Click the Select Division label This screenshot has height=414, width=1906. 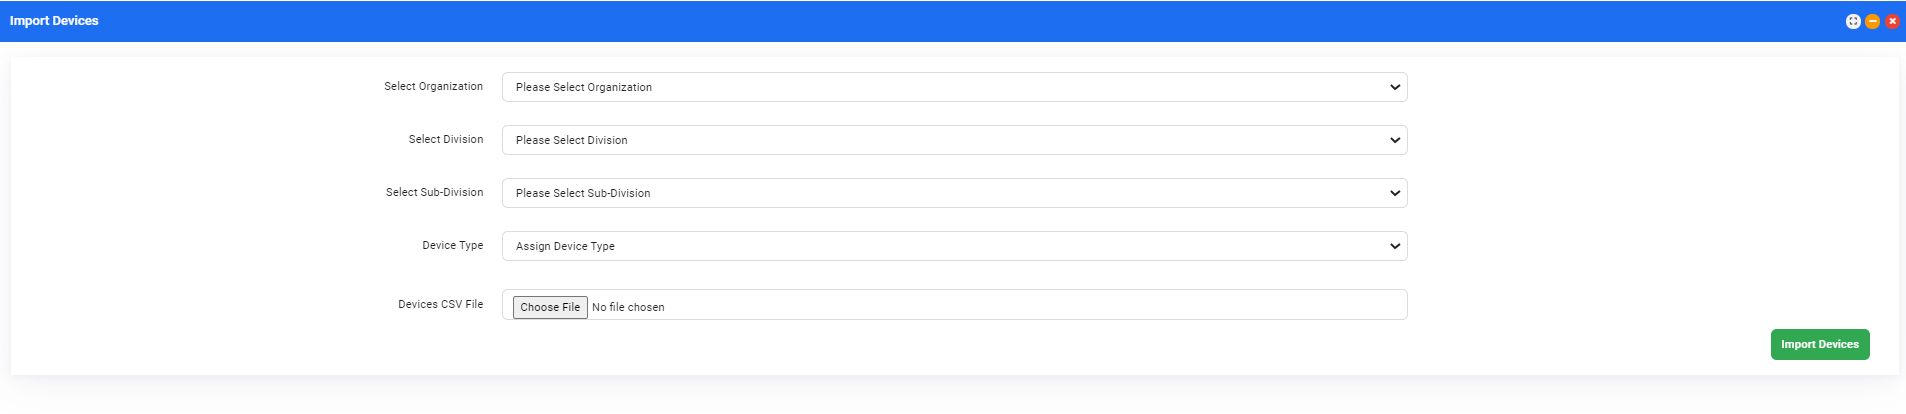click(446, 140)
